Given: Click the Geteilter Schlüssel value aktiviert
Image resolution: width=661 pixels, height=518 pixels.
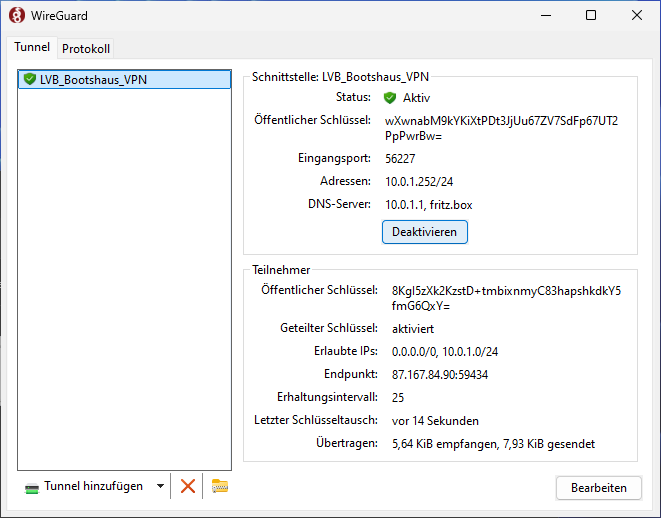Looking at the screenshot, I should coord(413,329).
